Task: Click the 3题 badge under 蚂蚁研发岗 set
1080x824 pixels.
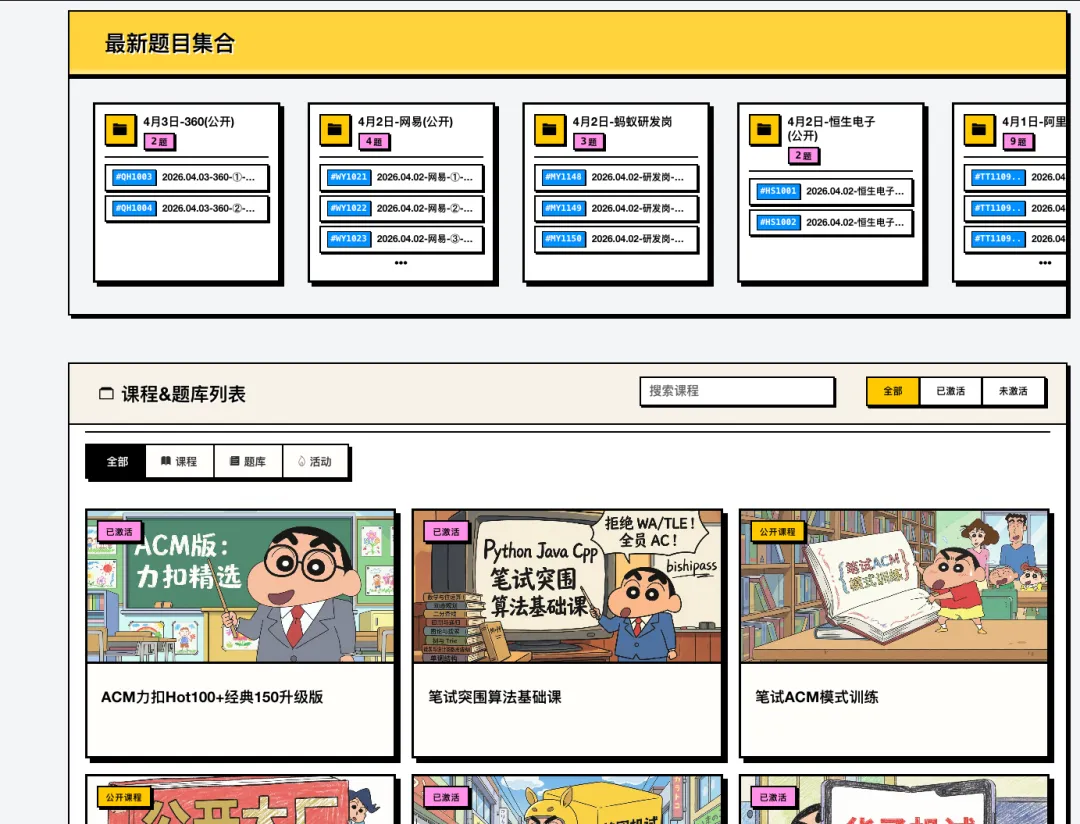Action: (588, 141)
